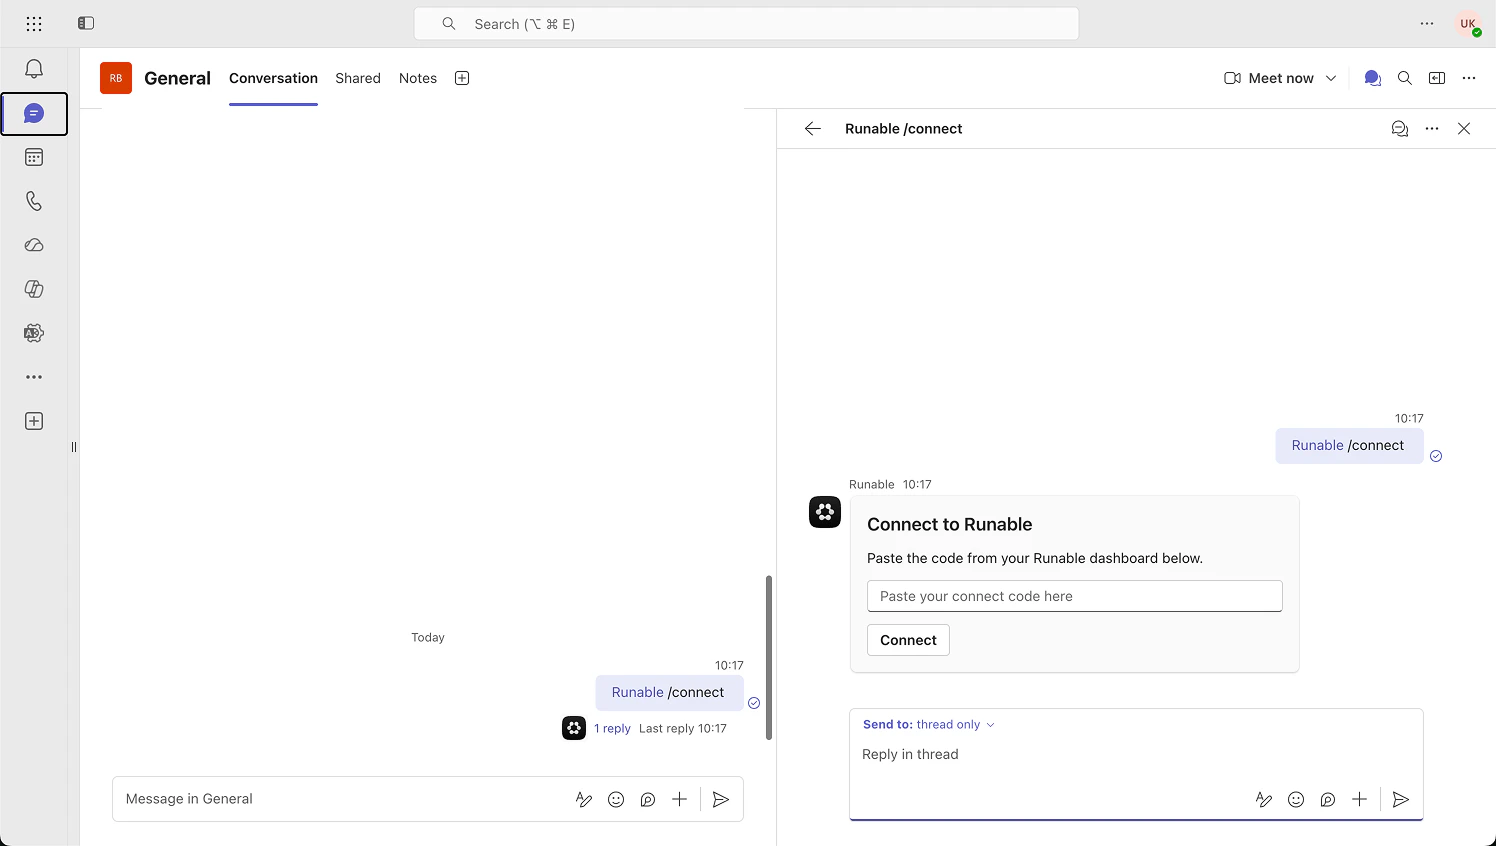The width and height of the screenshot is (1496, 846).
Task: Start a meeting with Meet now
Action: tap(1269, 78)
